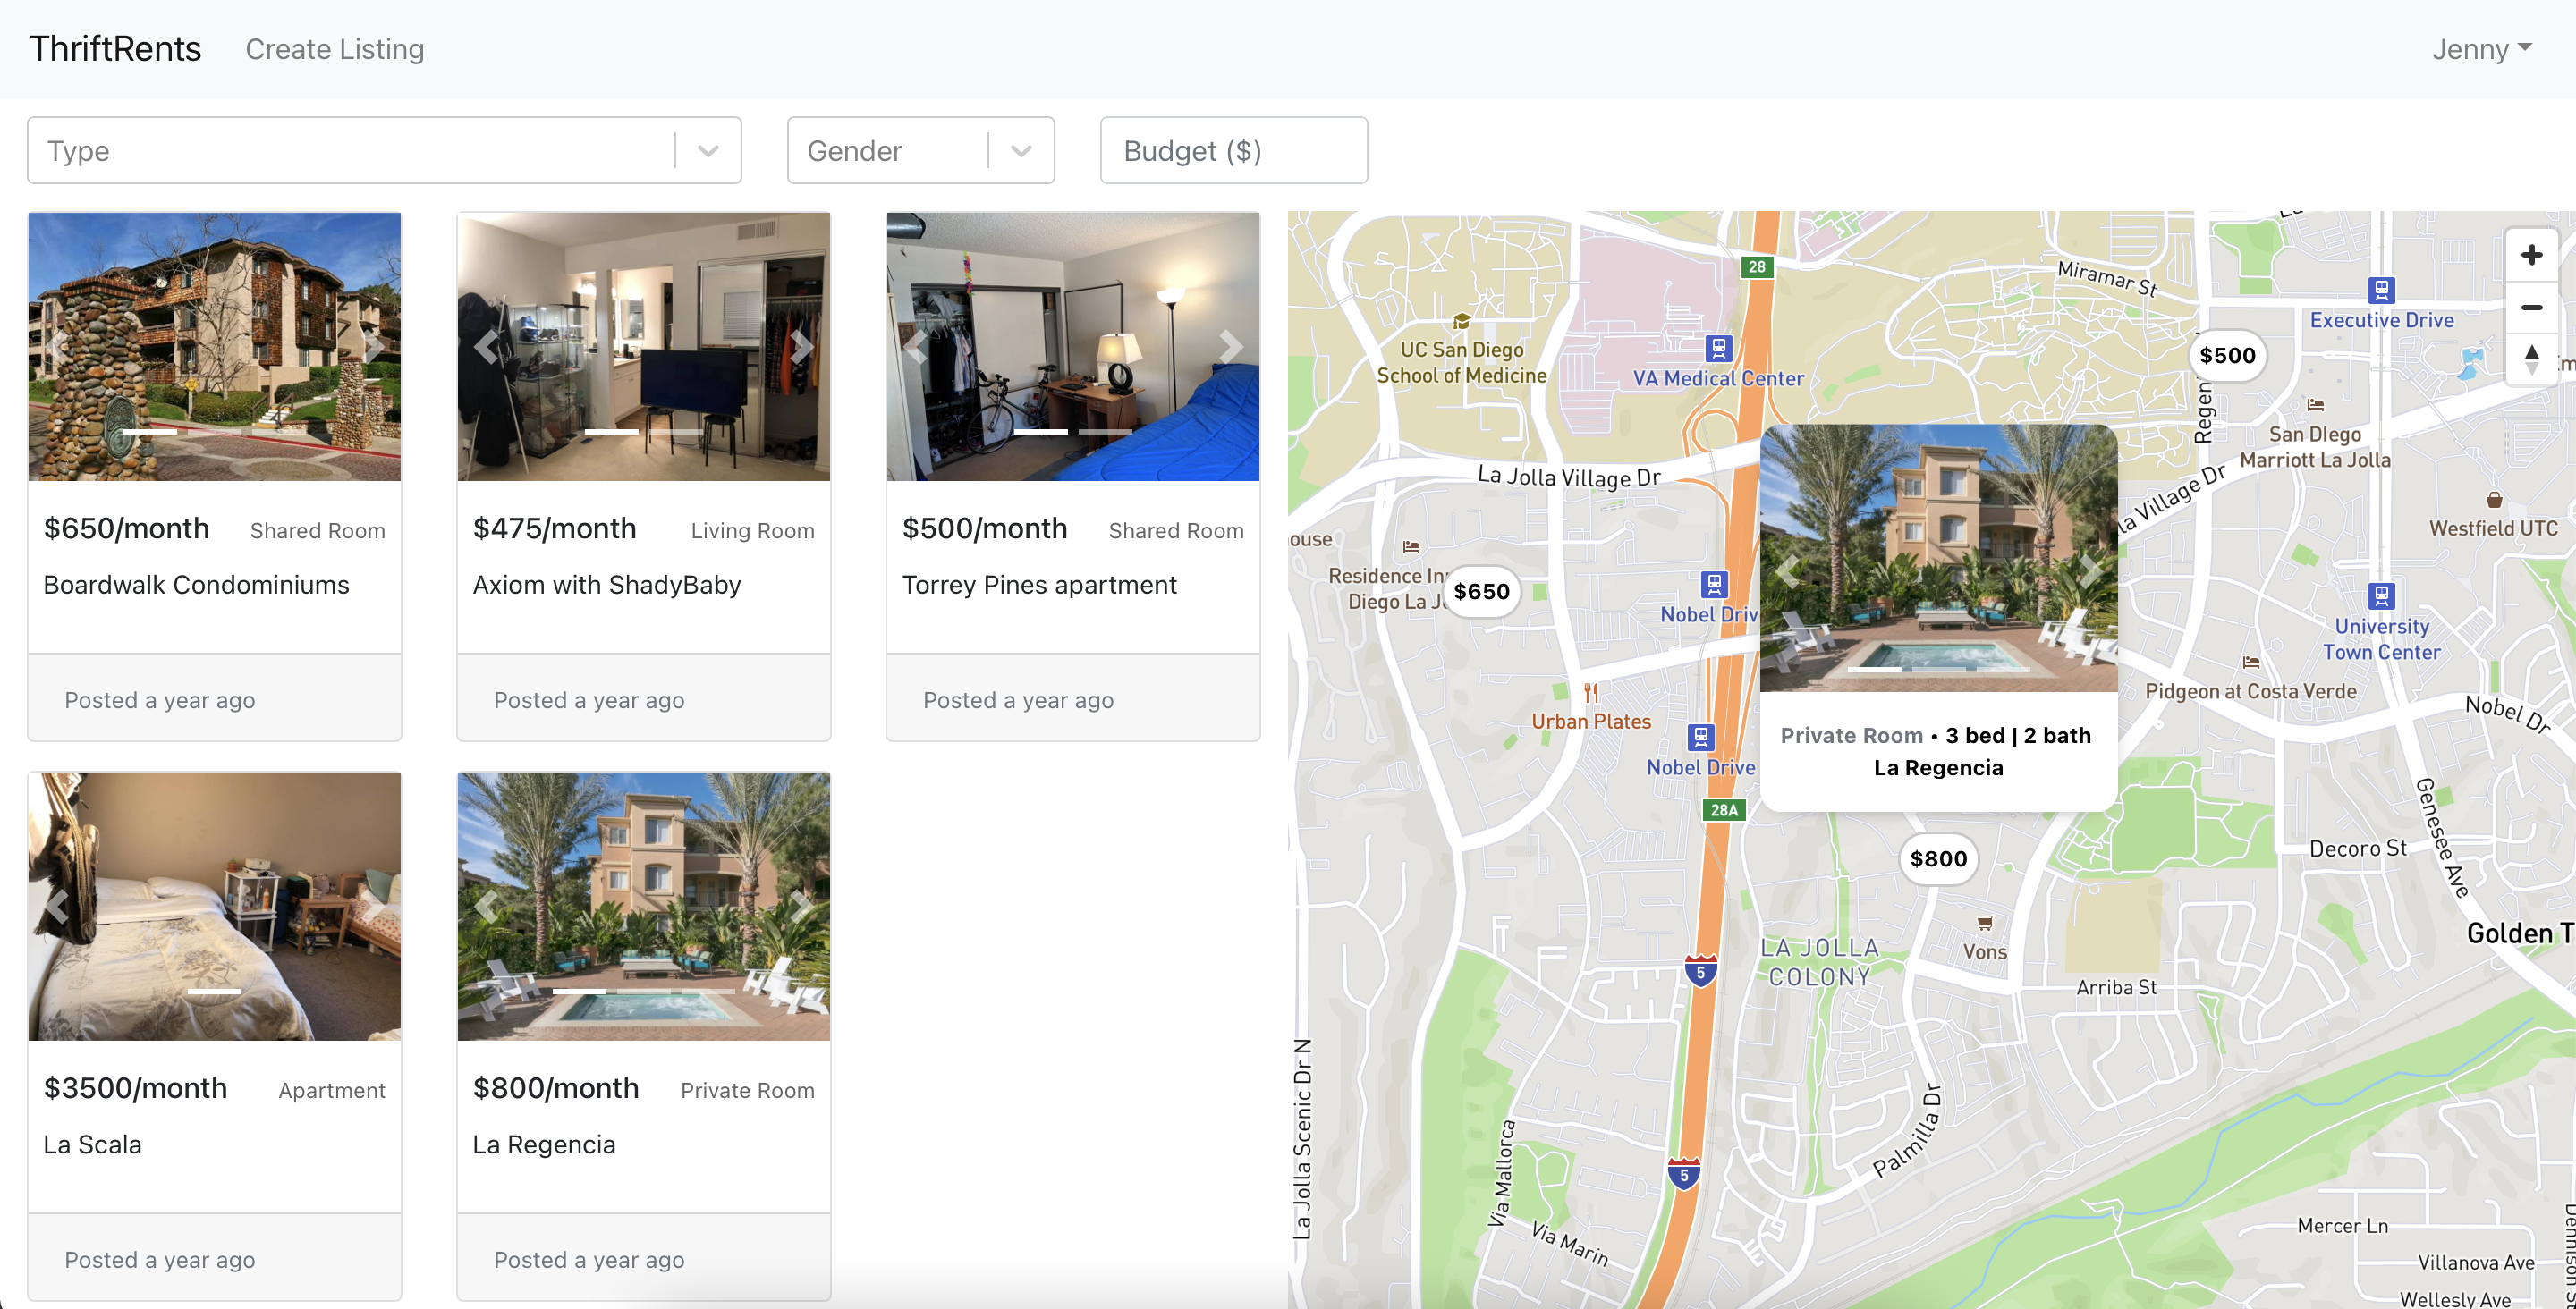Click the $800 price pin on map
The image size is (2576, 1309).
pyautogui.click(x=1938, y=859)
